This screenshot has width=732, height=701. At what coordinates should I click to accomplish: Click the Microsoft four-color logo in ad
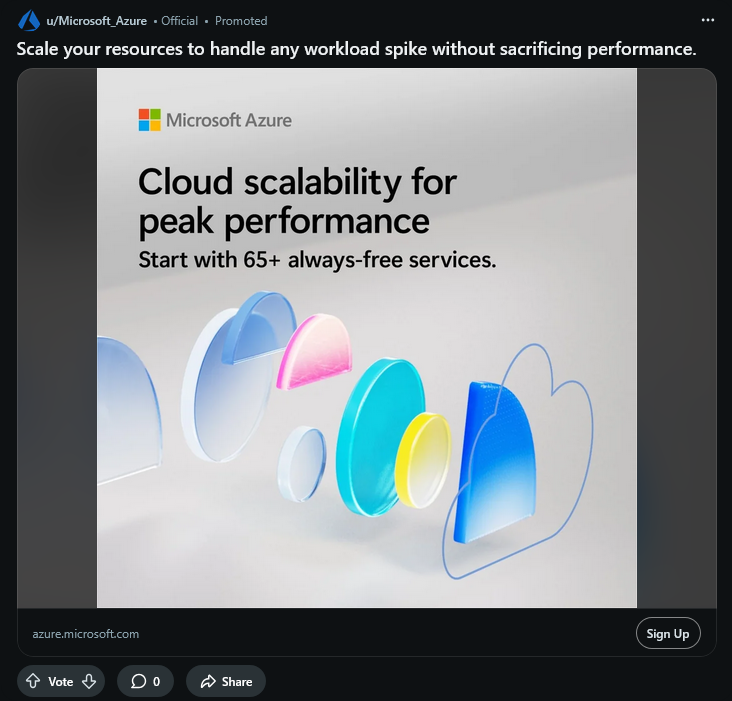coord(149,120)
